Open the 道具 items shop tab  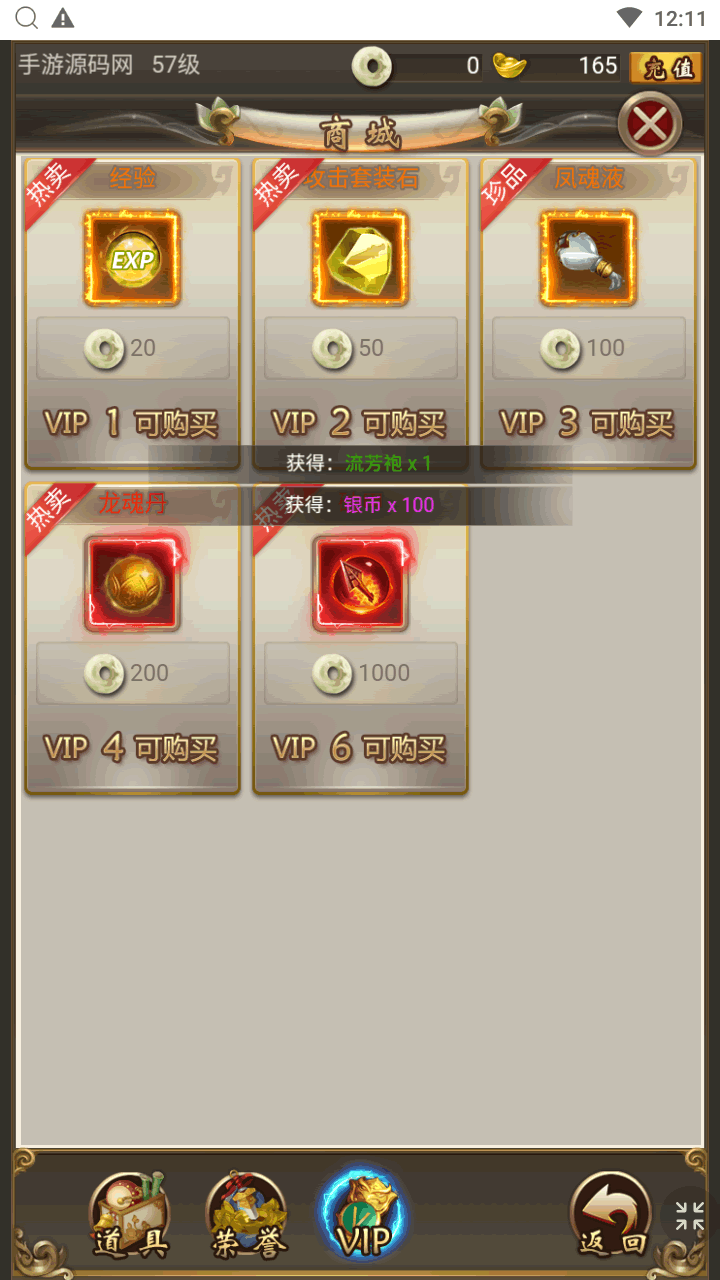pyautogui.click(x=130, y=1217)
